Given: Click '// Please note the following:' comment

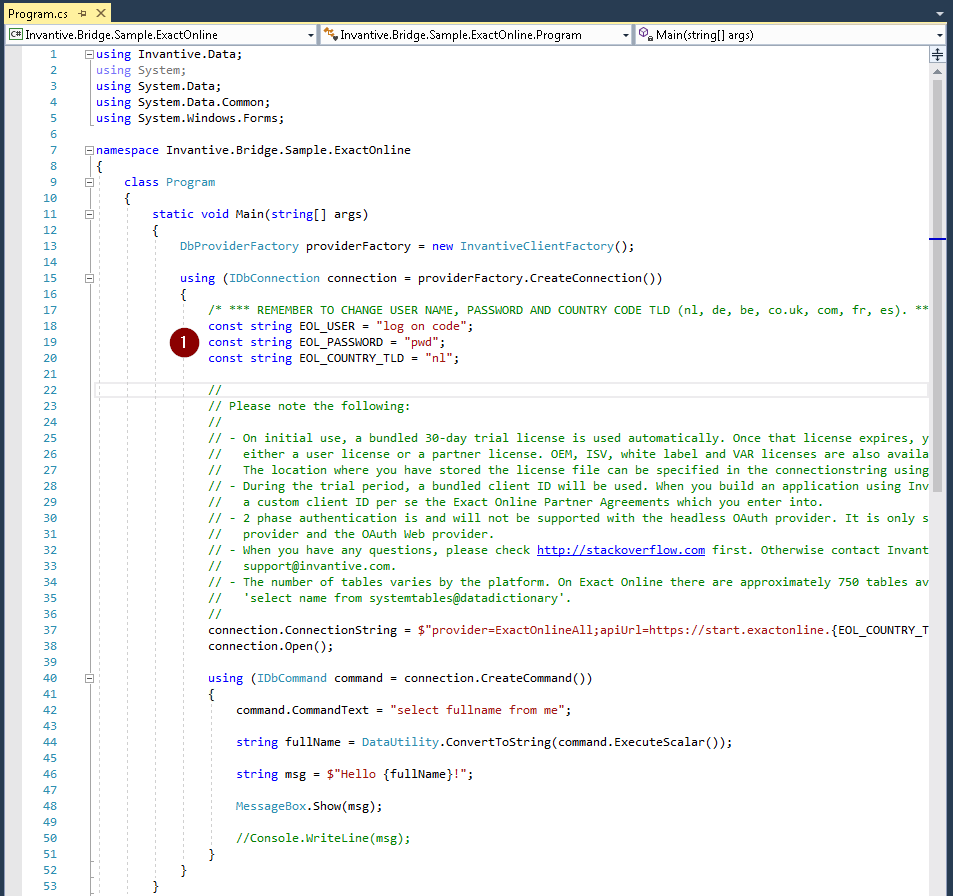Looking at the screenshot, I should (309, 406).
